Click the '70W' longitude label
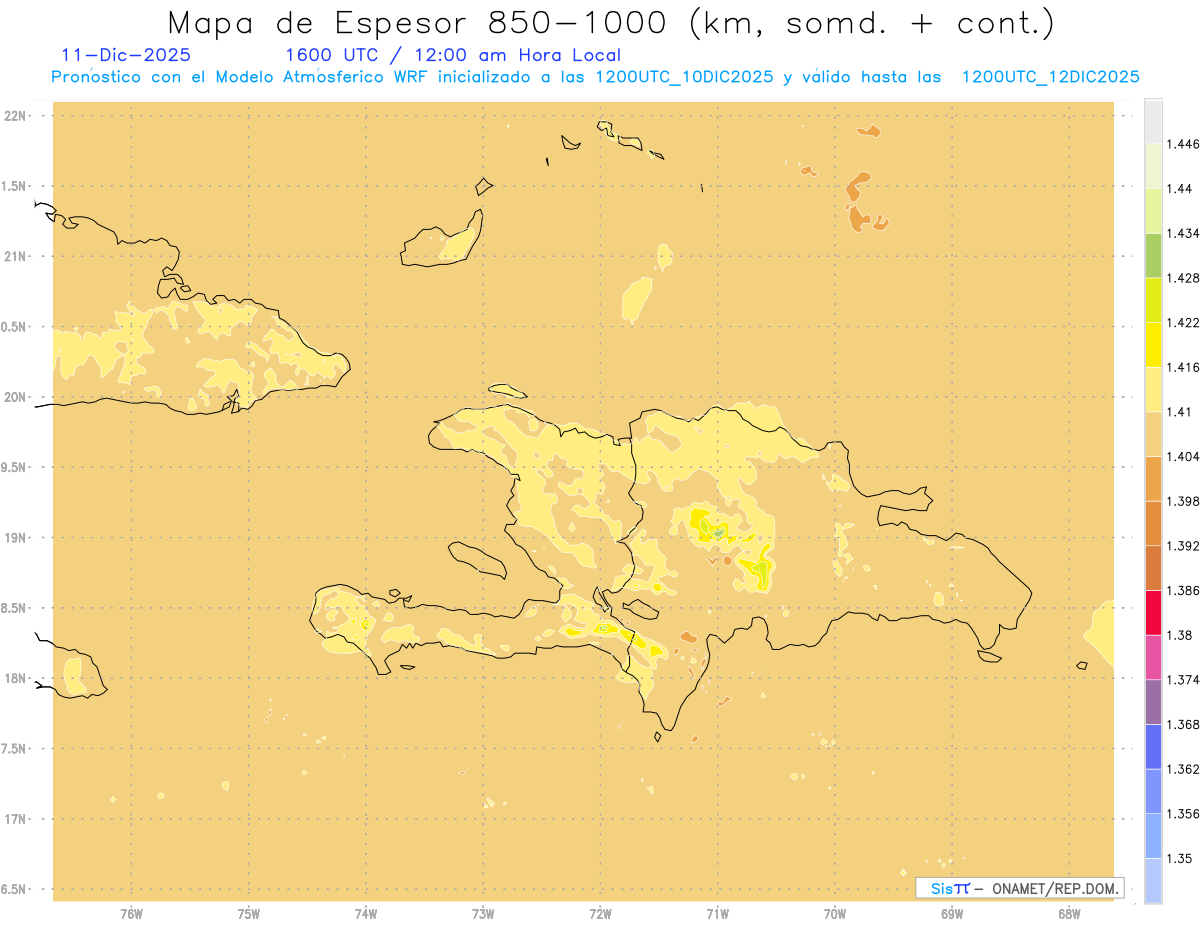 [835, 914]
